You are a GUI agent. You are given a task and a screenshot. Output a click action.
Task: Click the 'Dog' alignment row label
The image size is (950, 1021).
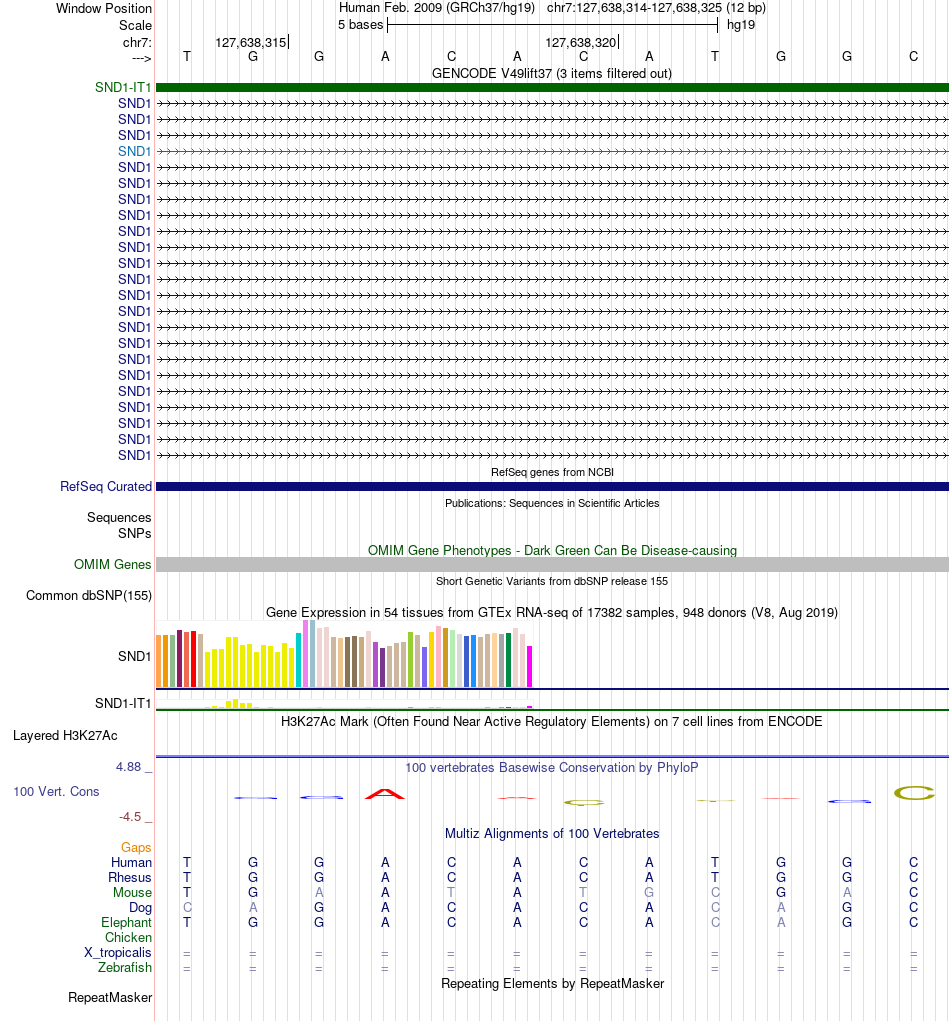click(x=140, y=908)
